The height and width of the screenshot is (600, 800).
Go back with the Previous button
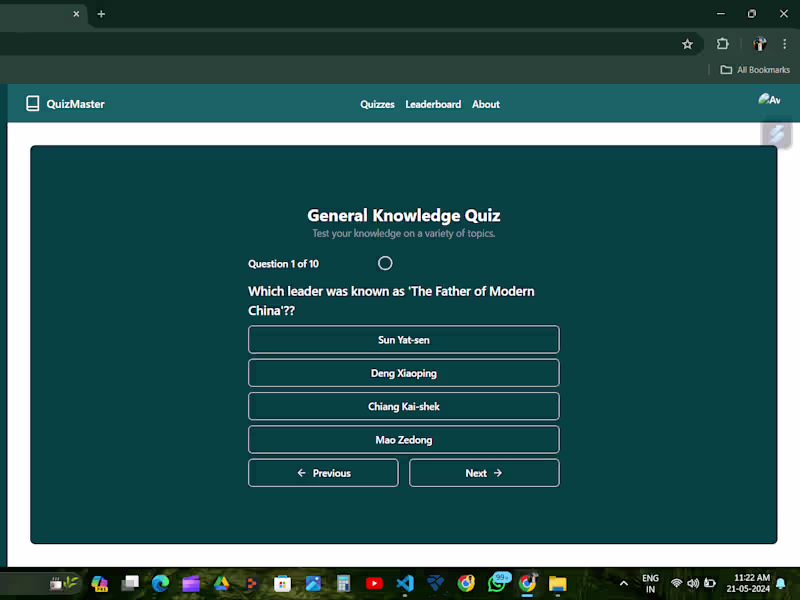(x=323, y=473)
